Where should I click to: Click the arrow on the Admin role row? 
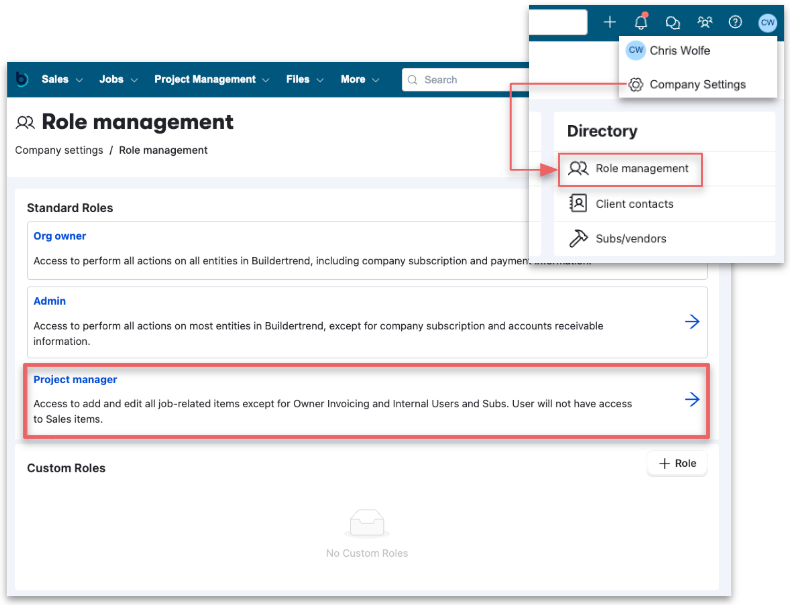tap(692, 321)
